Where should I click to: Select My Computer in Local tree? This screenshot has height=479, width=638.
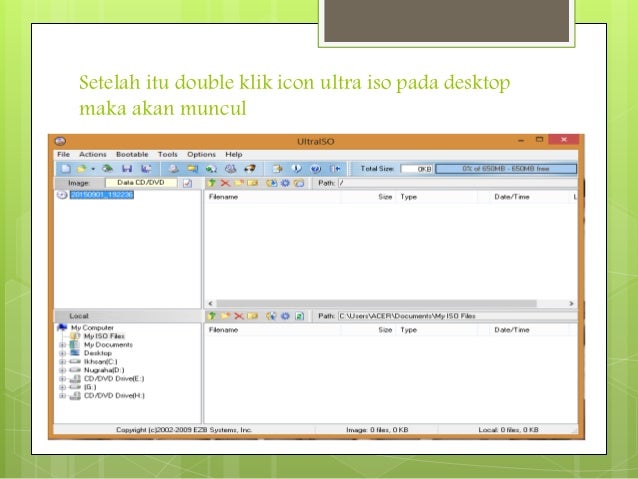click(x=92, y=328)
